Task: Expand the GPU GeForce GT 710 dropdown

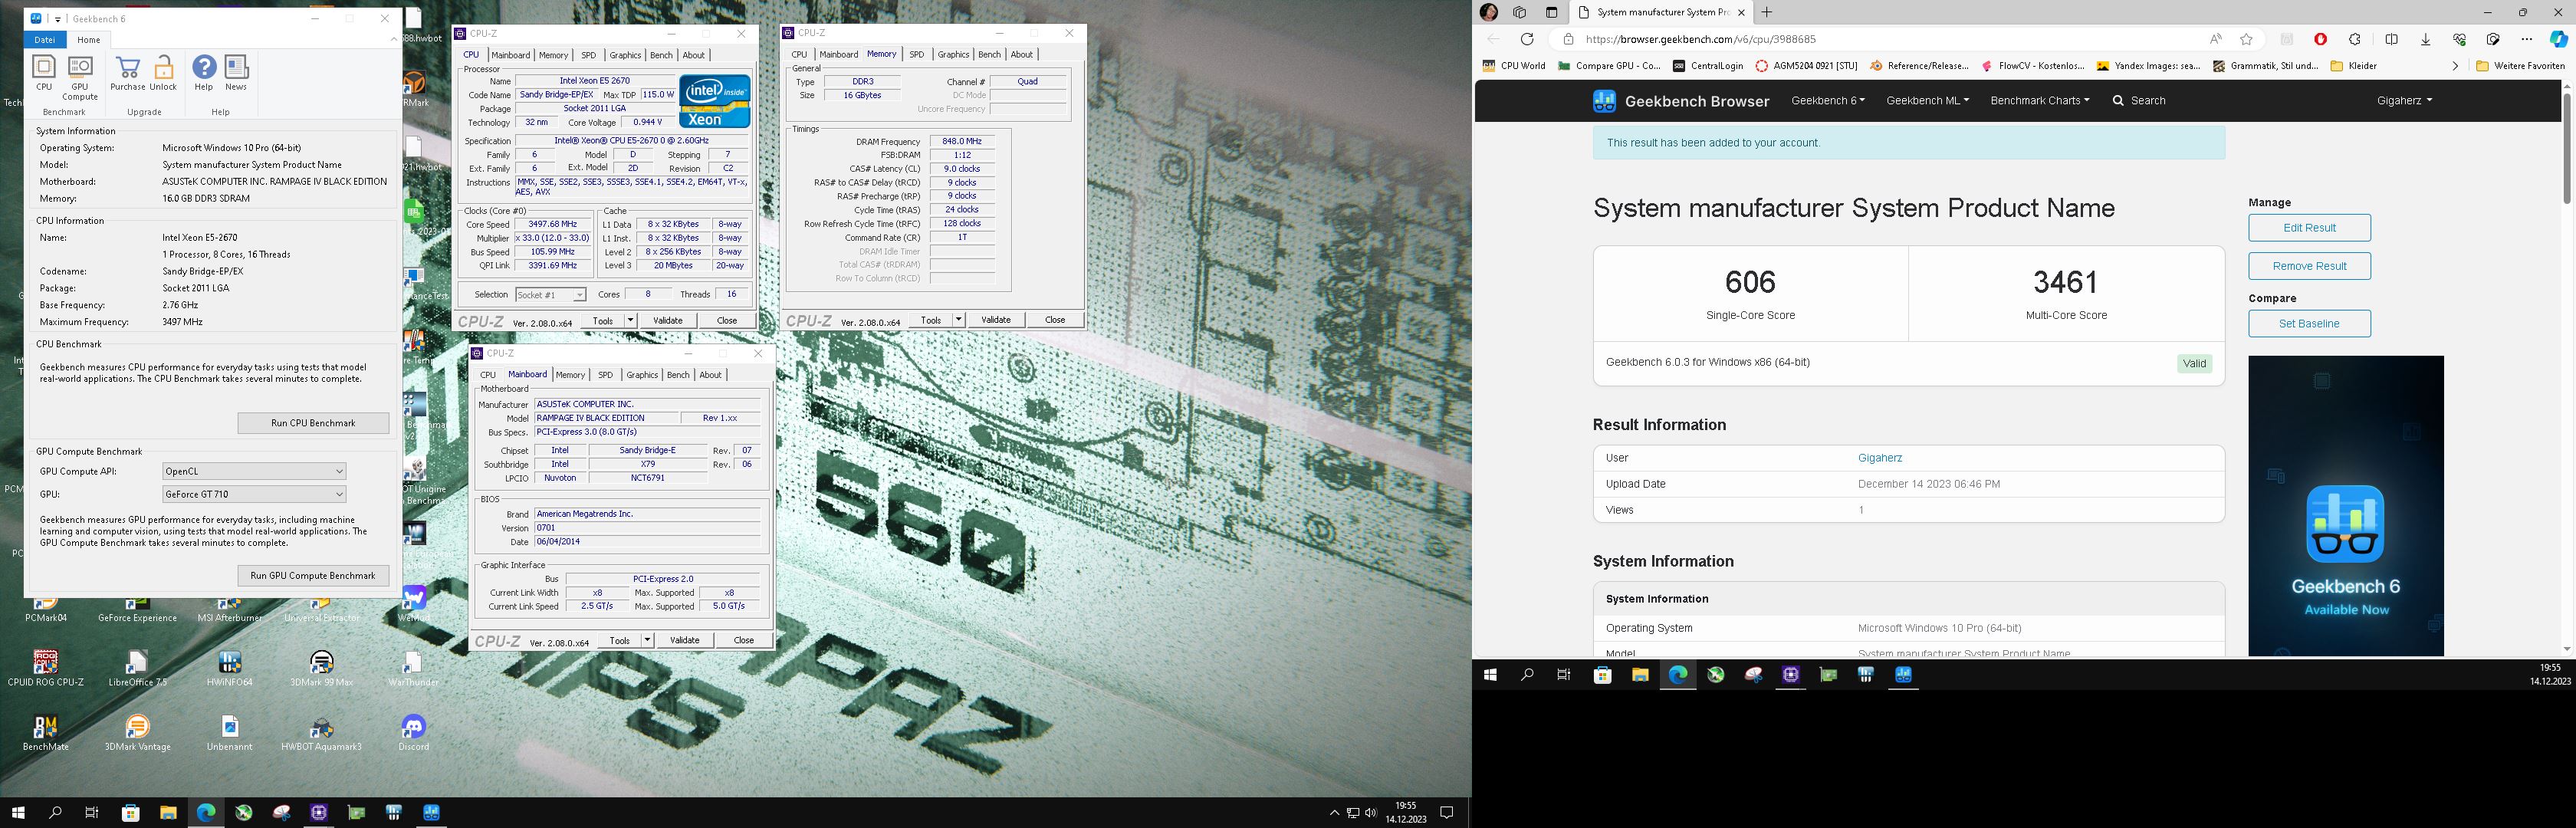Action: (254, 494)
